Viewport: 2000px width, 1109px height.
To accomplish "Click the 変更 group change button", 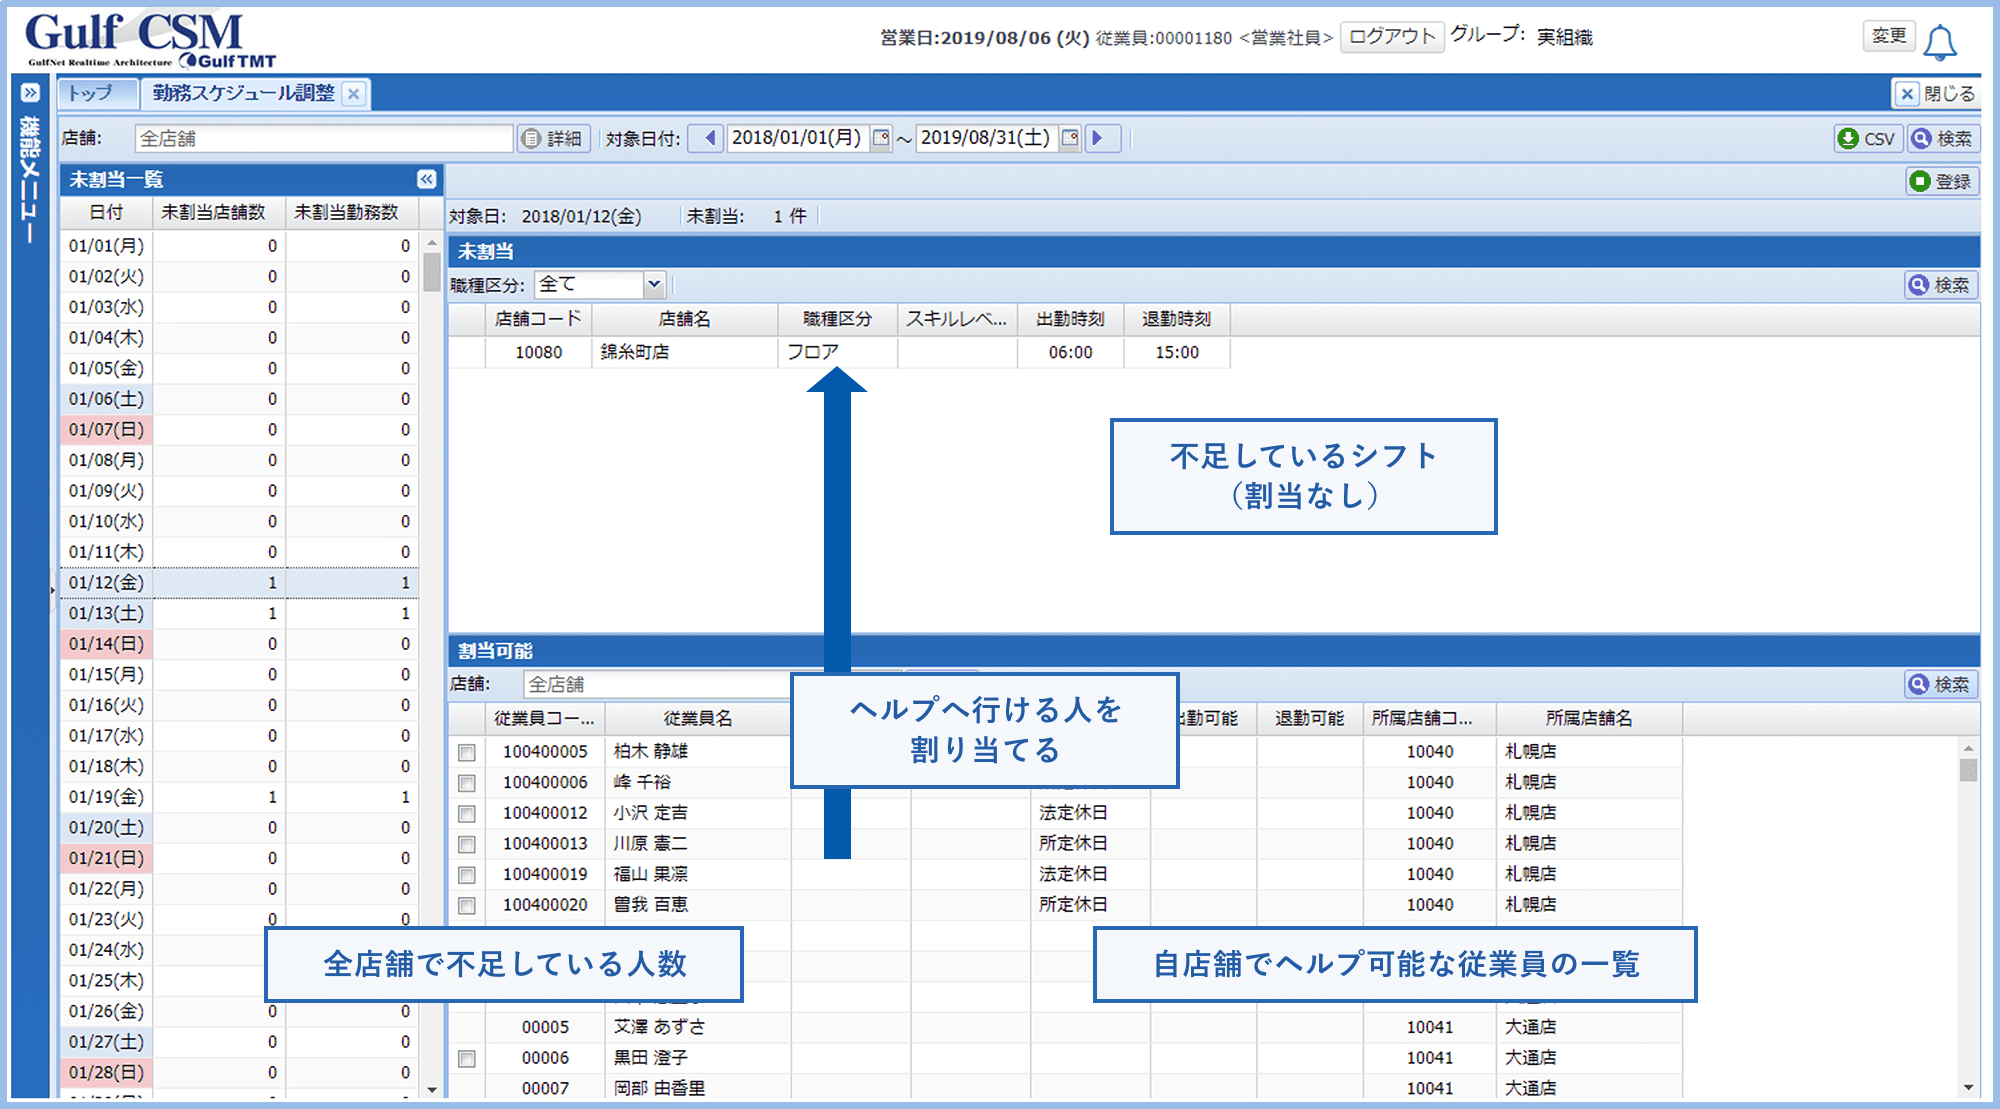I will tap(1889, 36).
